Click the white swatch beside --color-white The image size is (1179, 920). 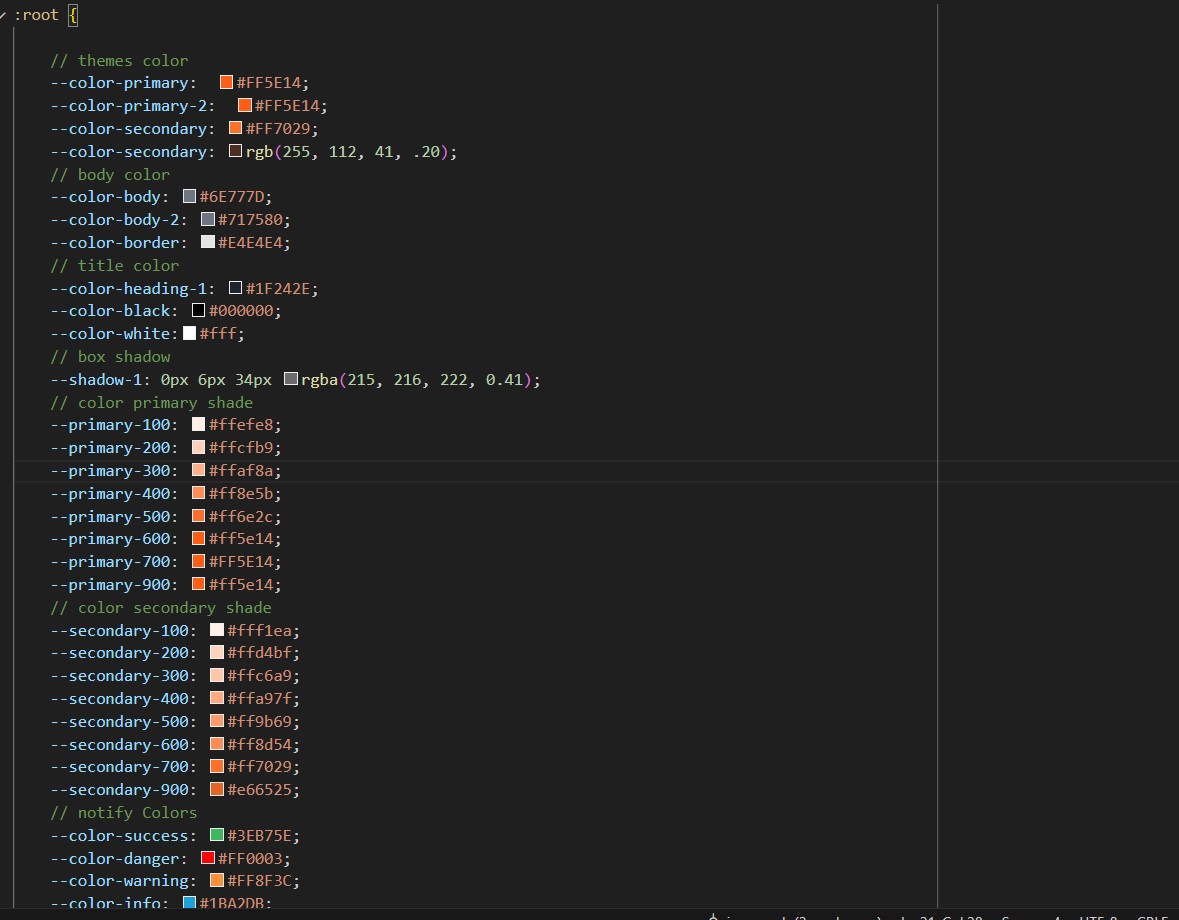tap(188, 333)
